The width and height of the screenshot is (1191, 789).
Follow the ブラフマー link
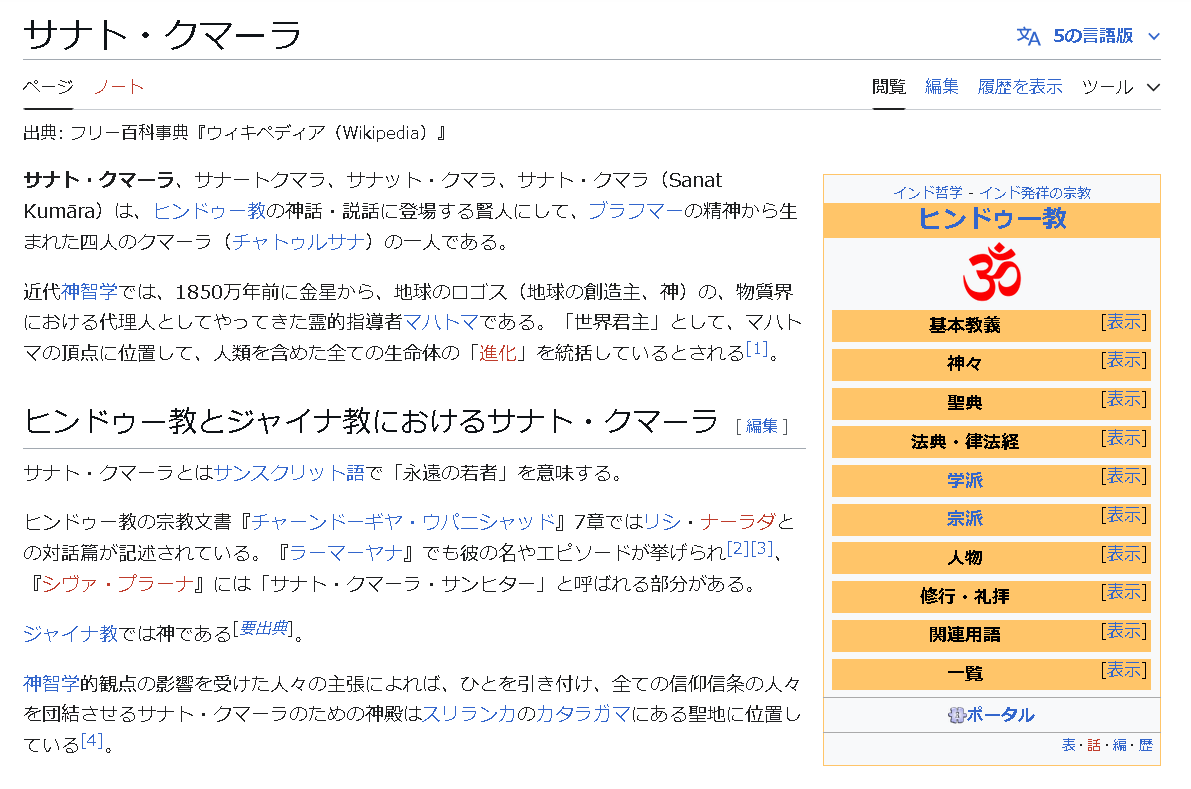tap(636, 211)
